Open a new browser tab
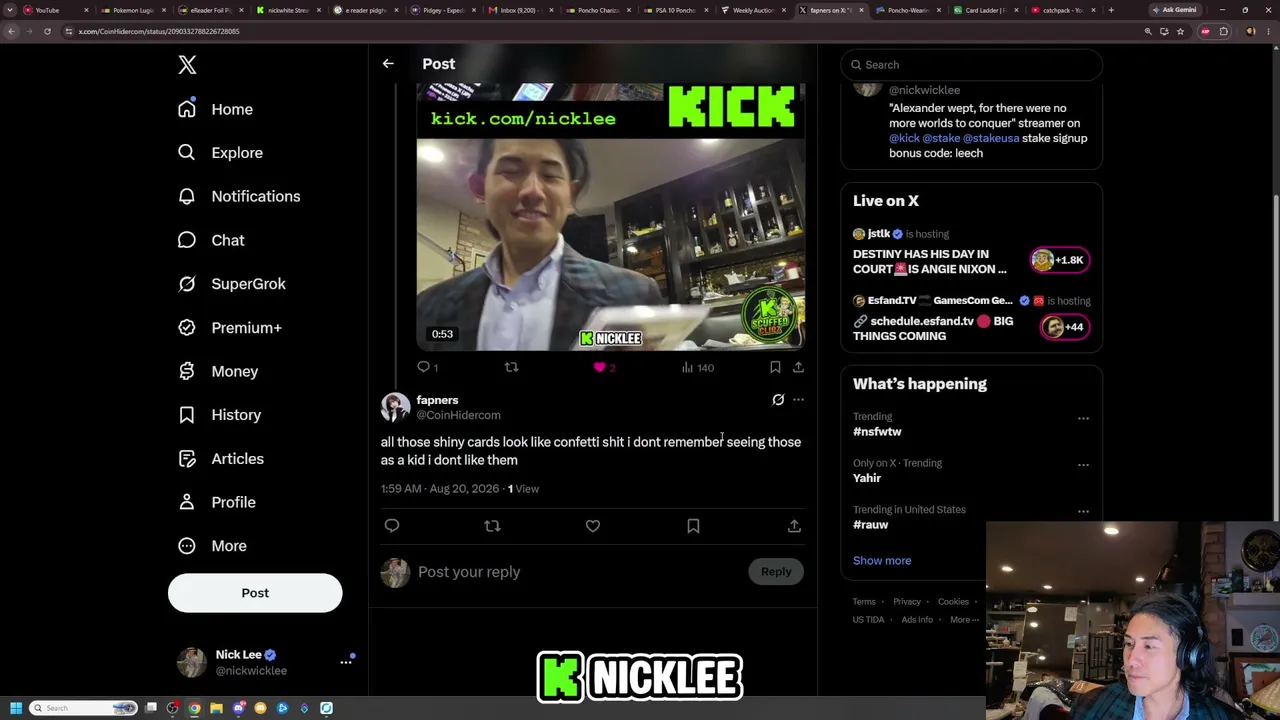Image resolution: width=1280 pixels, height=720 pixels. (1111, 10)
